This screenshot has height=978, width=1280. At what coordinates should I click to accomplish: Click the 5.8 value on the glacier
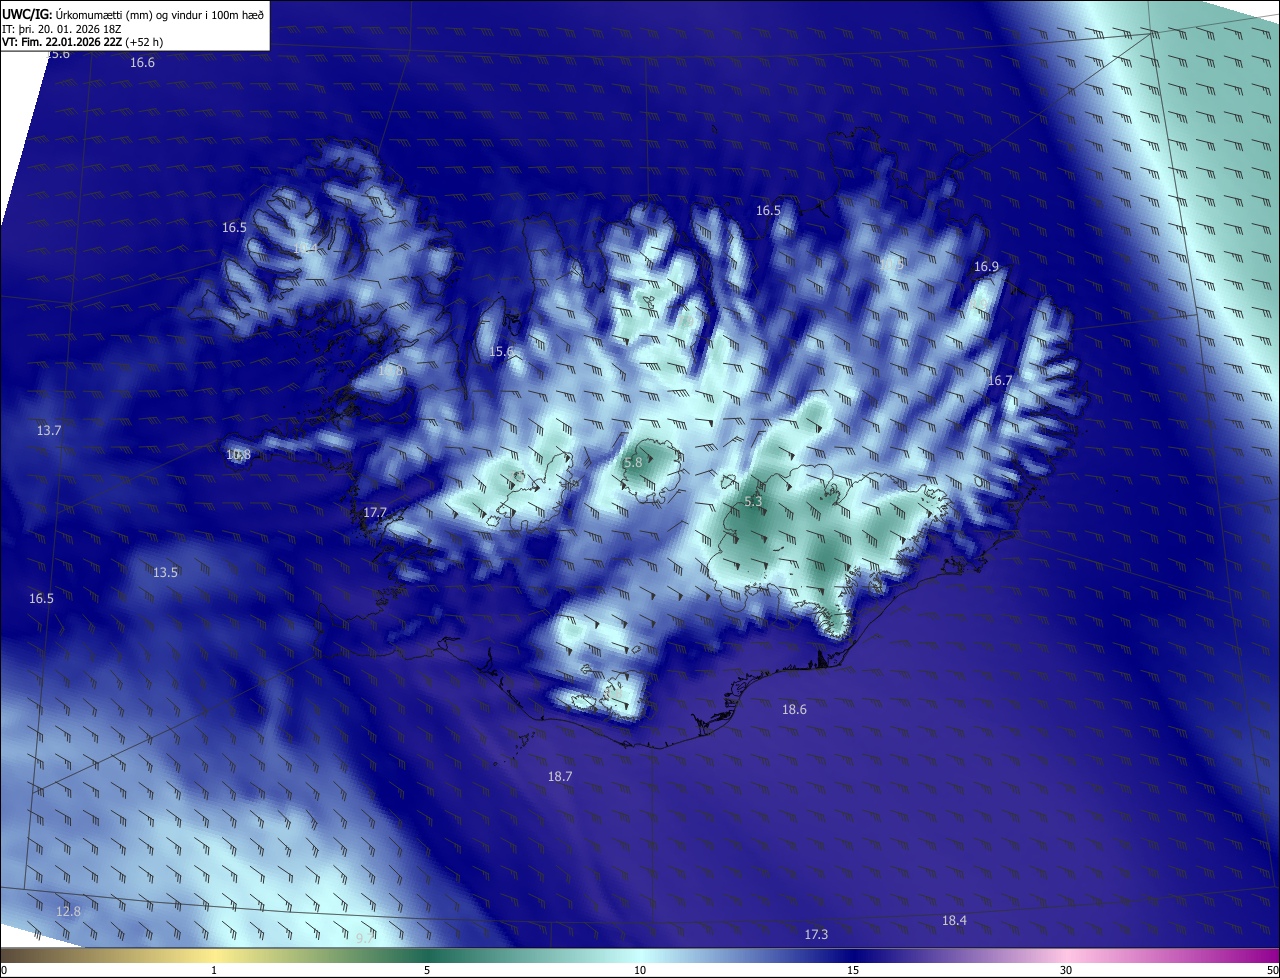[633, 463]
